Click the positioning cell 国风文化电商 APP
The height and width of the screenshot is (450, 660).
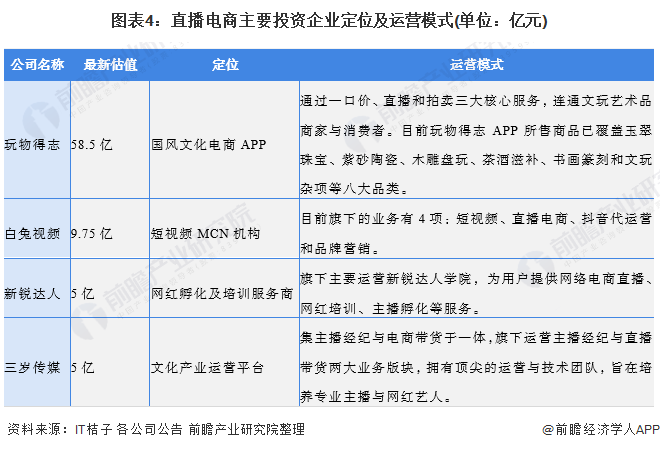click(x=208, y=145)
